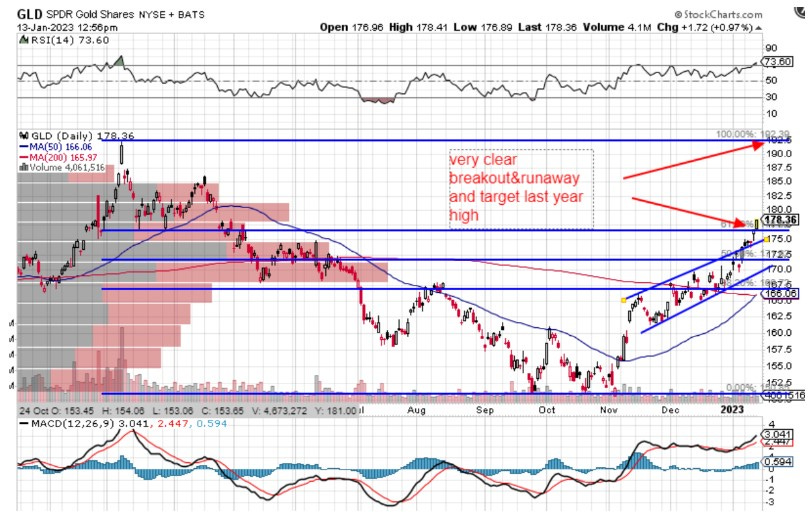Click the green RSI overbought peak marker
Screen dimensions: 811x518
(120, 62)
